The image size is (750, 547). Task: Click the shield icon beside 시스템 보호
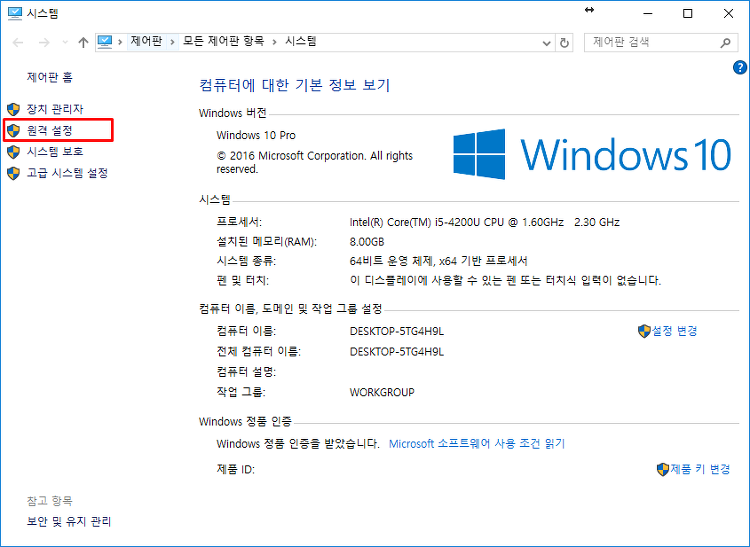click(13, 152)
